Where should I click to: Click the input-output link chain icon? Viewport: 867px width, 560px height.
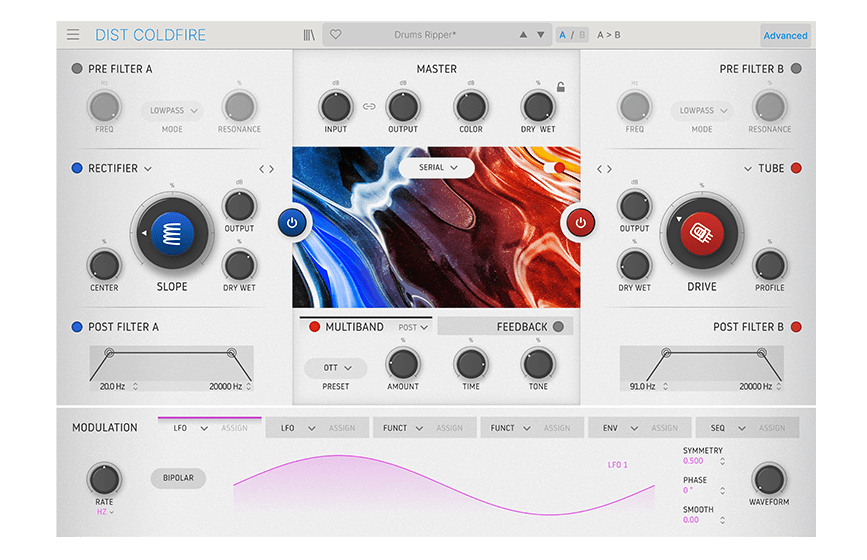[369, 106]
